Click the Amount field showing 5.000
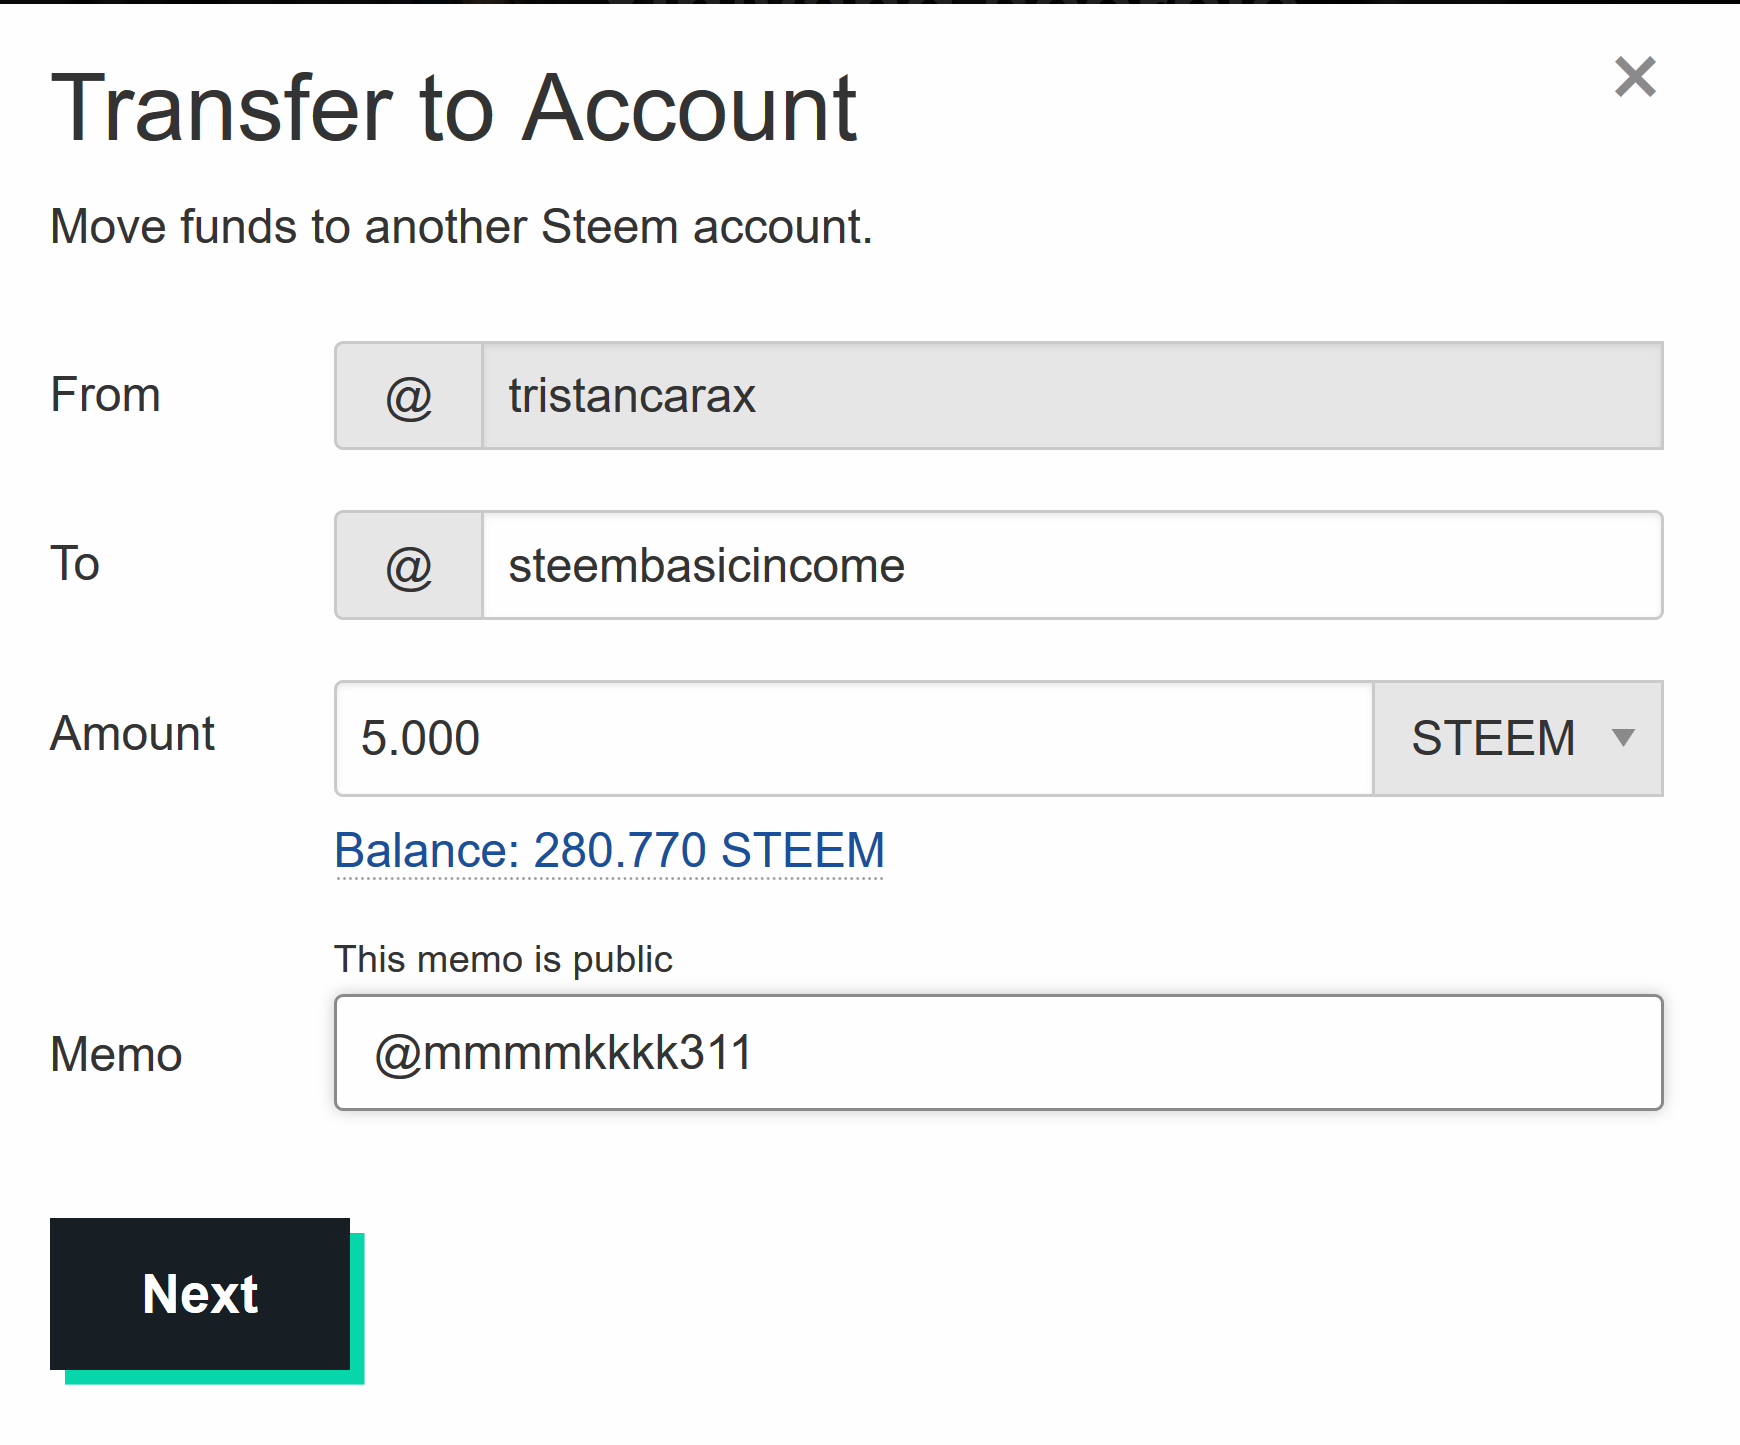Viewport: 1740px width, 1445px height. pos(853,739)
